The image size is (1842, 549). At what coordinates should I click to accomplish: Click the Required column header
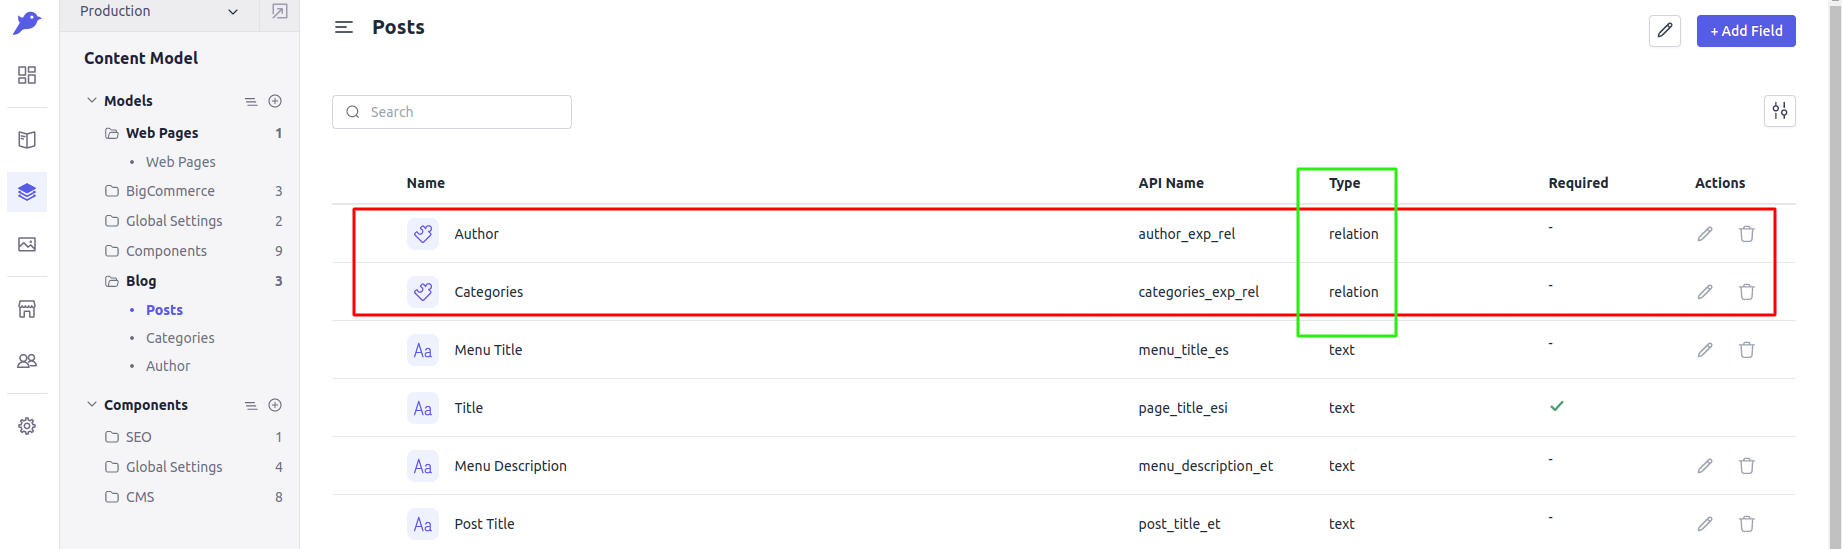[1578, 183]
